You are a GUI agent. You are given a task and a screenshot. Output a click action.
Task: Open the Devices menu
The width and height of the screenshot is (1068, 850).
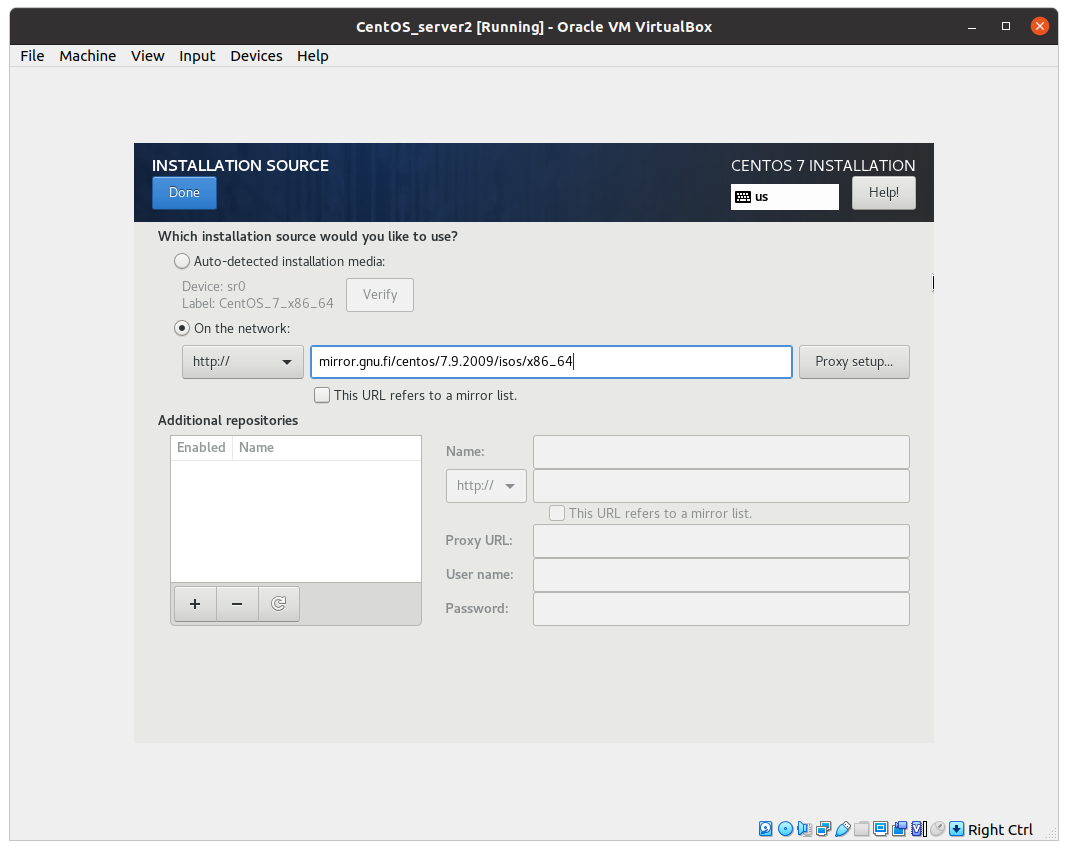(256, 56)
